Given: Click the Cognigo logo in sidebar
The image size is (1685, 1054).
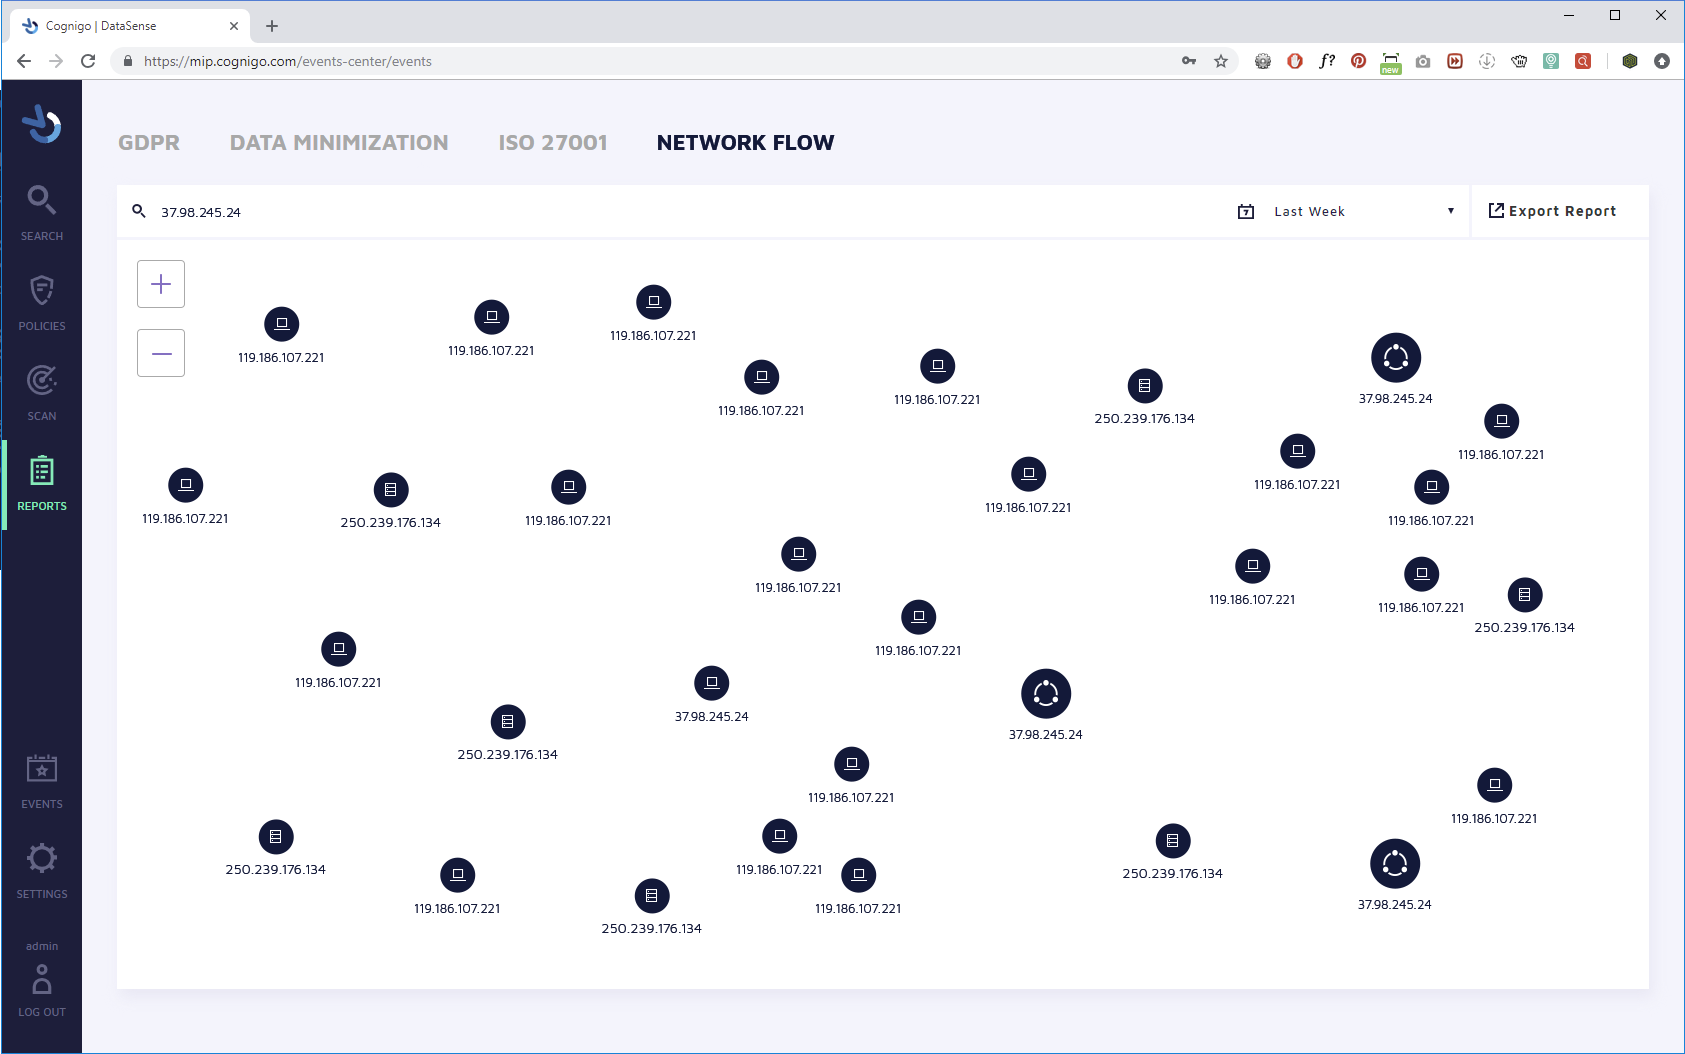Looking at the screenshot, I should coord(42,124).
